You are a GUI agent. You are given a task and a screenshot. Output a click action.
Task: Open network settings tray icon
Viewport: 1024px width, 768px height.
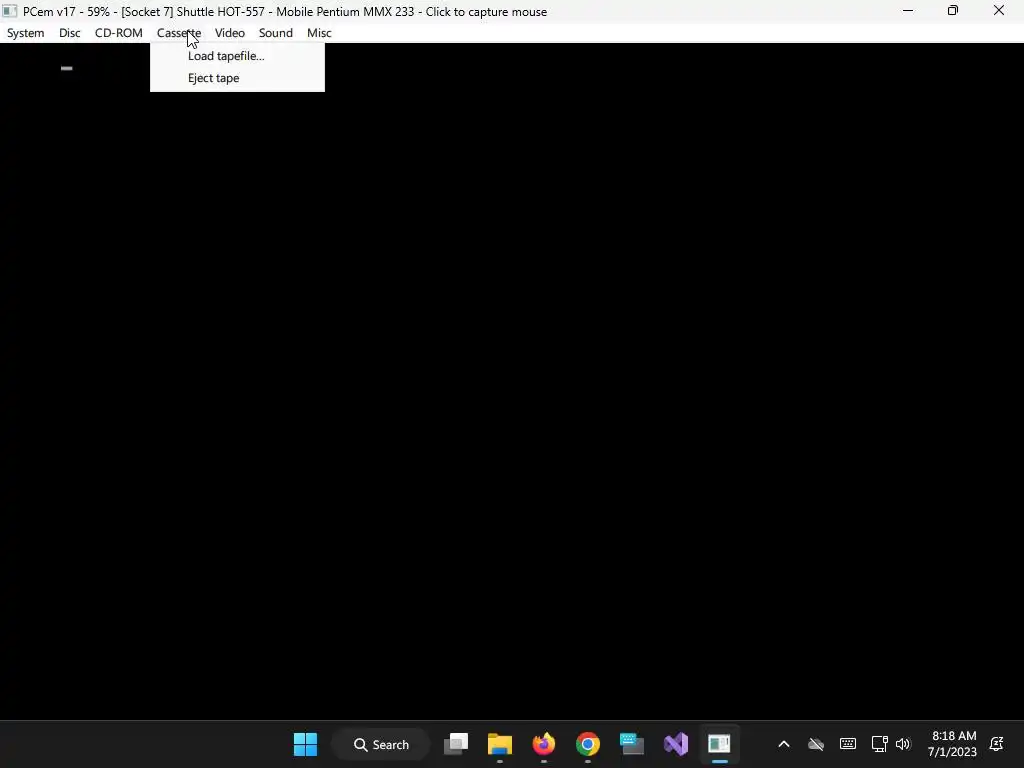pos(880,744)
